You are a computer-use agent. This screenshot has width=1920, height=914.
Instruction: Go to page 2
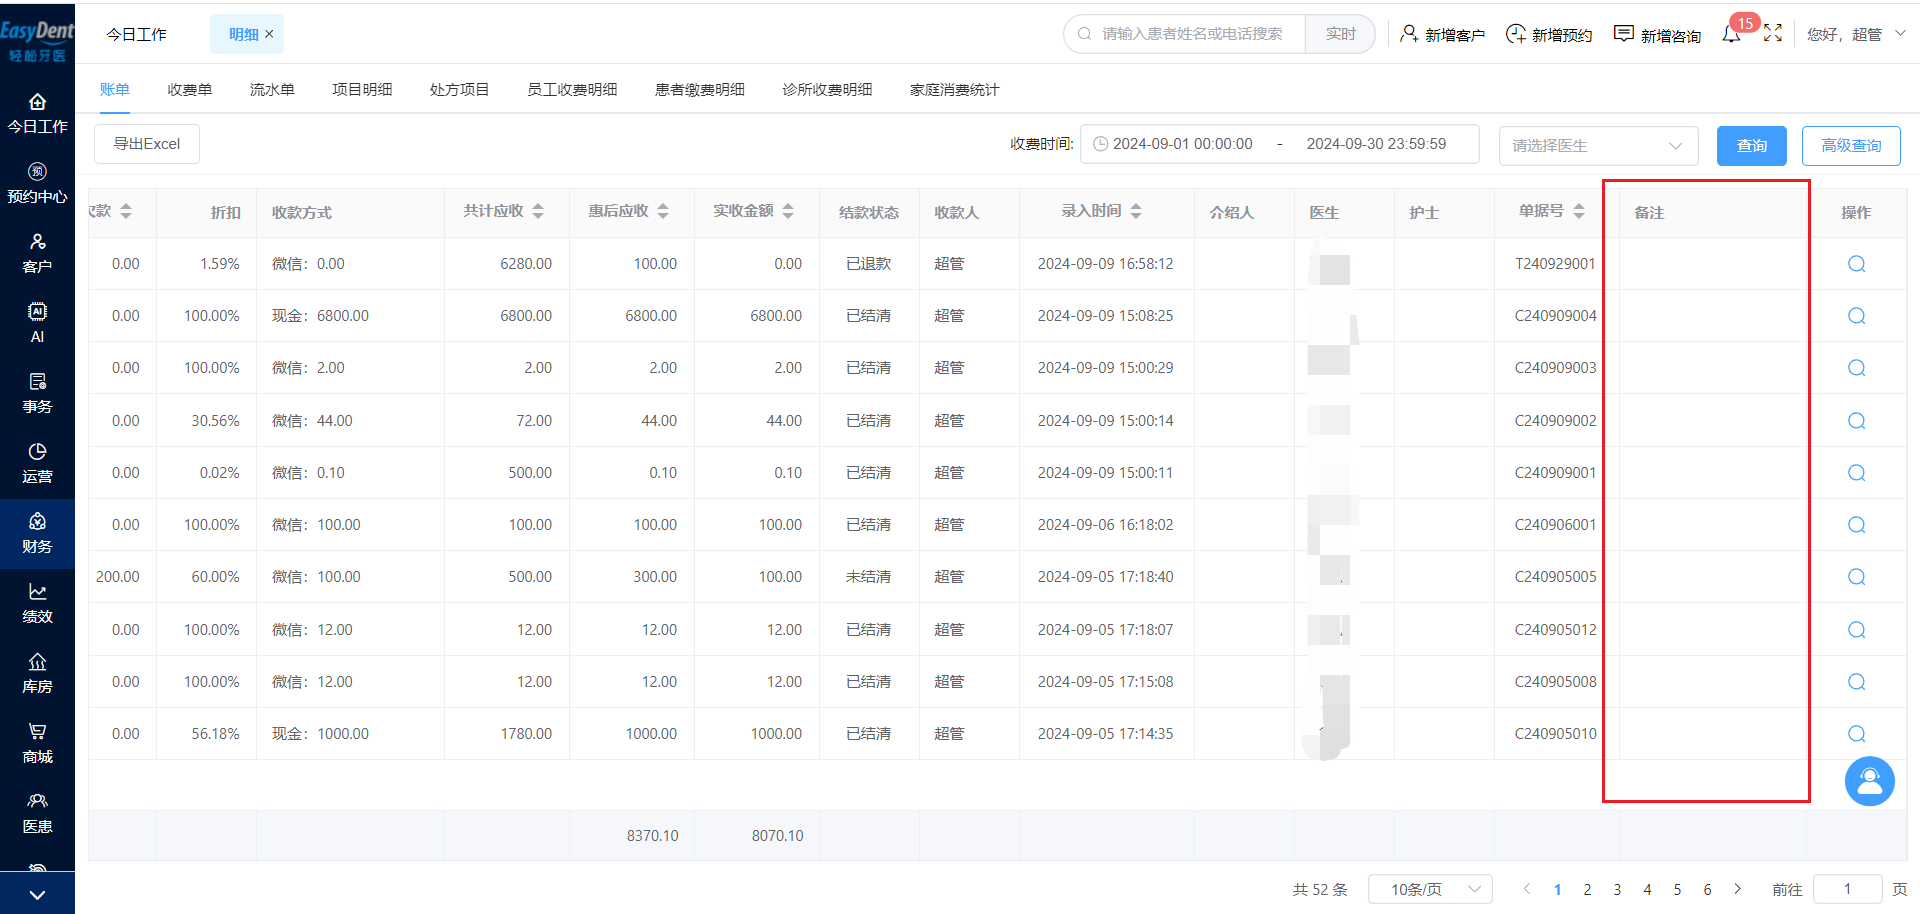[x=1587, y=889]
